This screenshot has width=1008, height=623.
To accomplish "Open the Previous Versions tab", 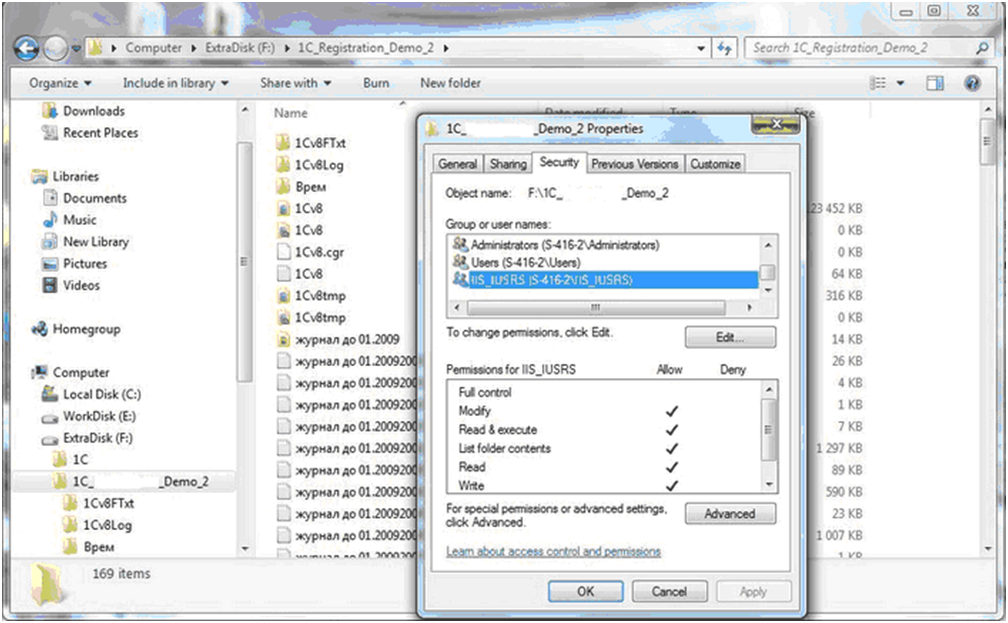I will (634, 164).
